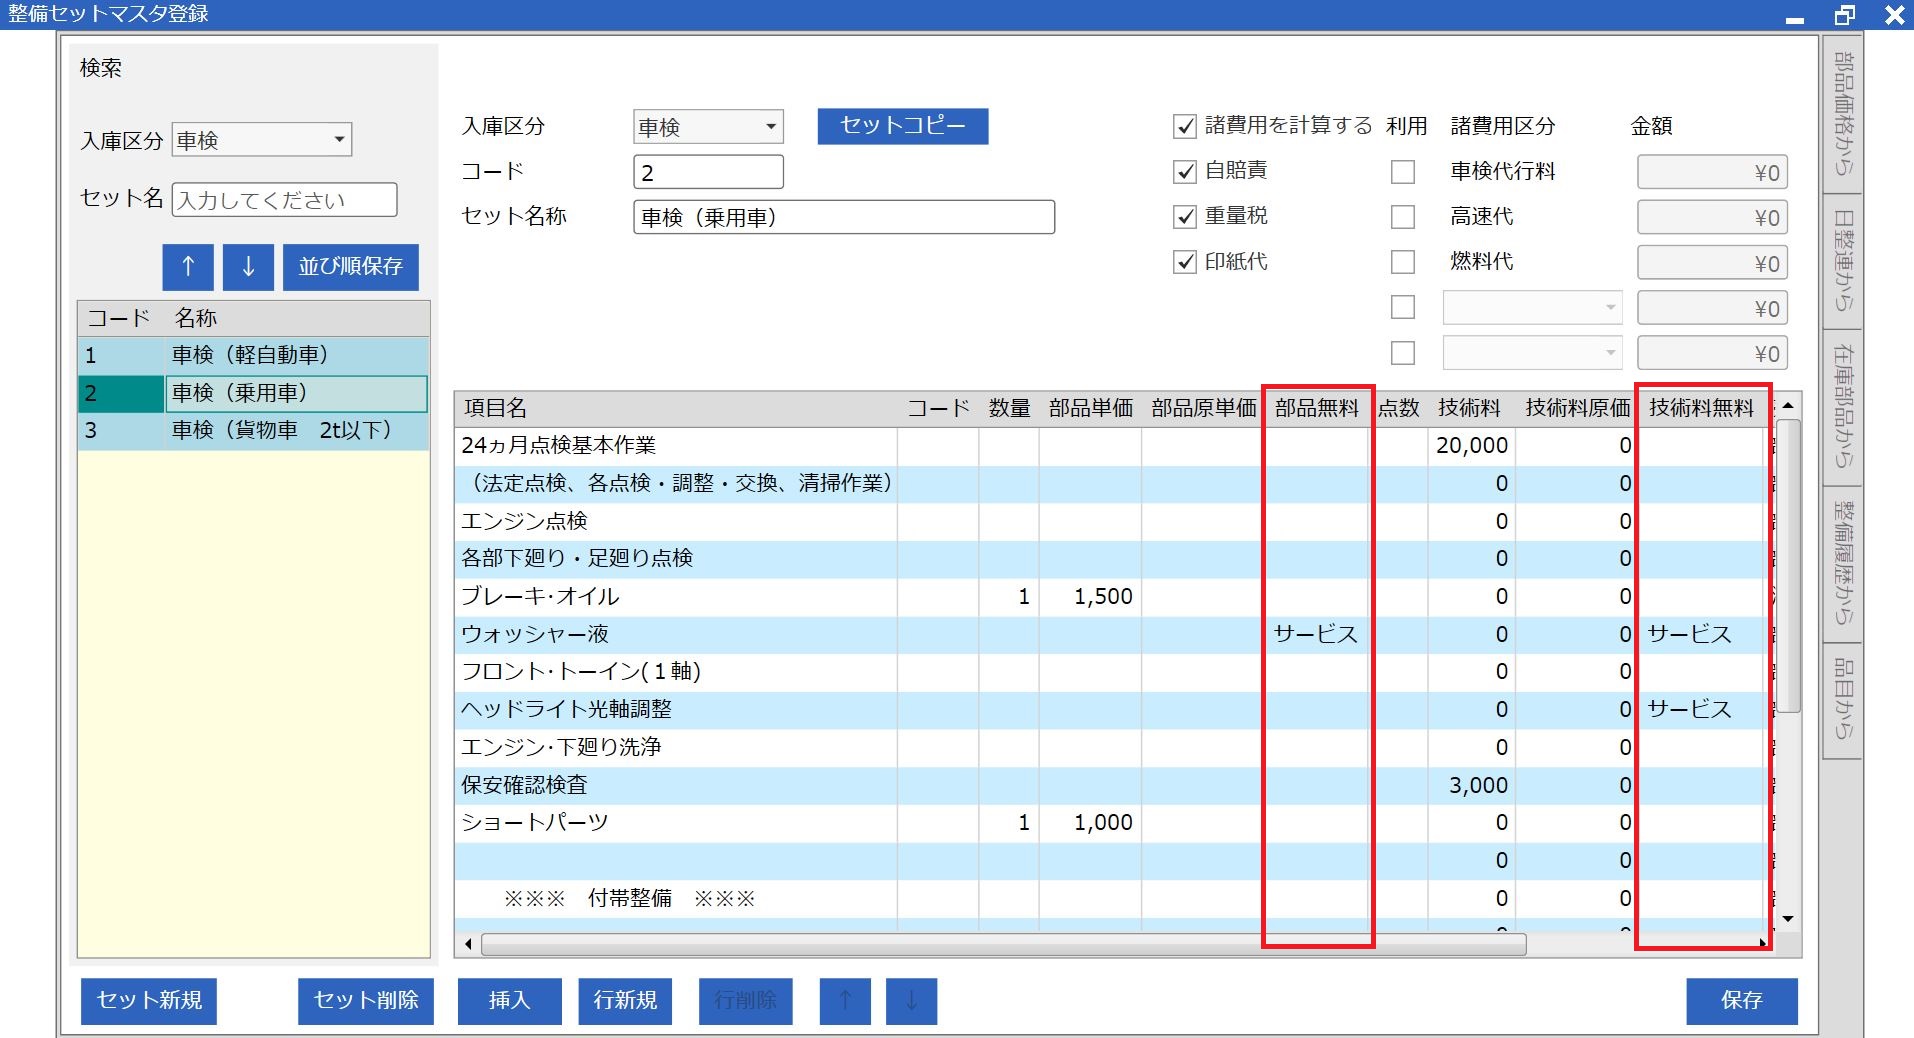The width and height of the screenshot is (1914, 1038).
Task: Switch to the 整備履歴から side tab
Action: pyautogui.click(x=1843, y=563)
